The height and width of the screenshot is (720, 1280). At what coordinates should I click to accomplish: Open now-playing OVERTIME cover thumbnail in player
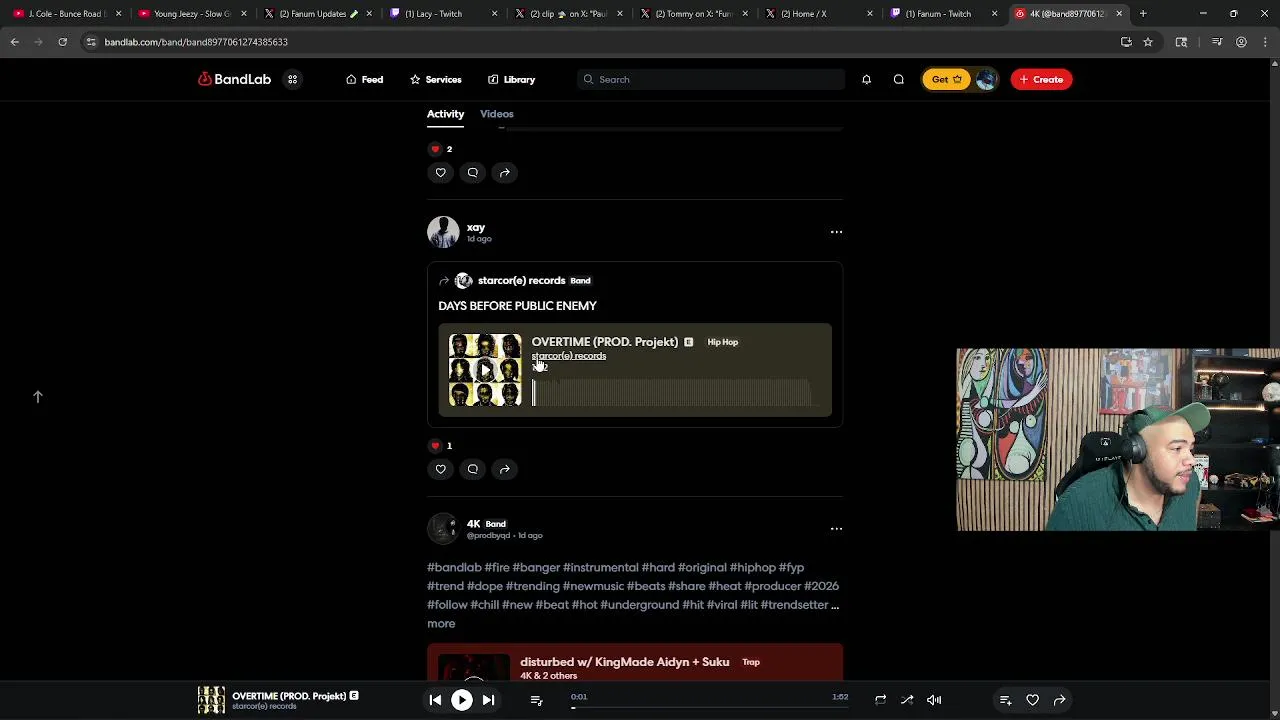point(211,700)
